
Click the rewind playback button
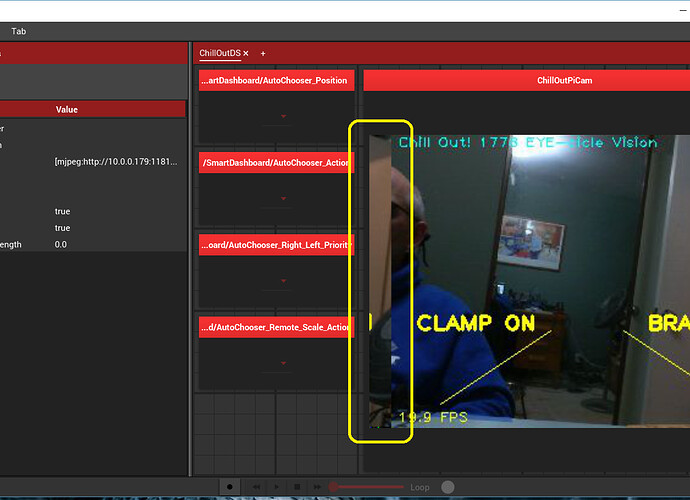click(256, 487)
